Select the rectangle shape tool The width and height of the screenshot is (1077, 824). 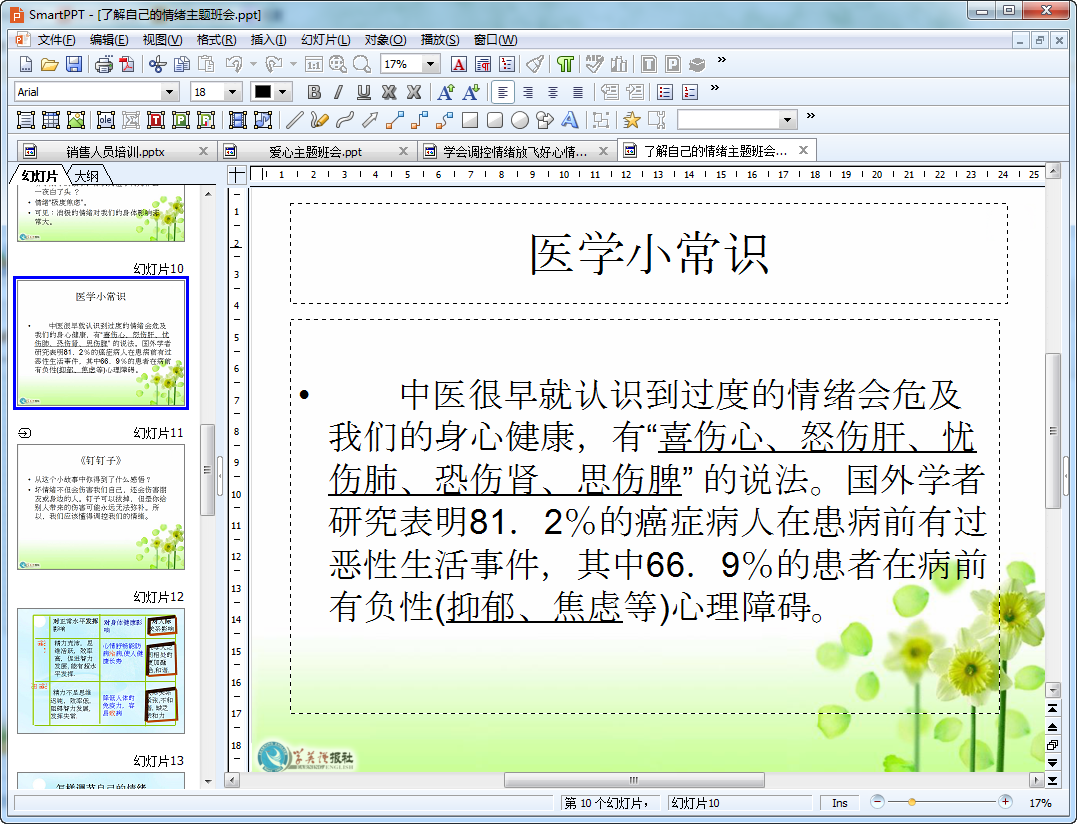pos(470,120)
